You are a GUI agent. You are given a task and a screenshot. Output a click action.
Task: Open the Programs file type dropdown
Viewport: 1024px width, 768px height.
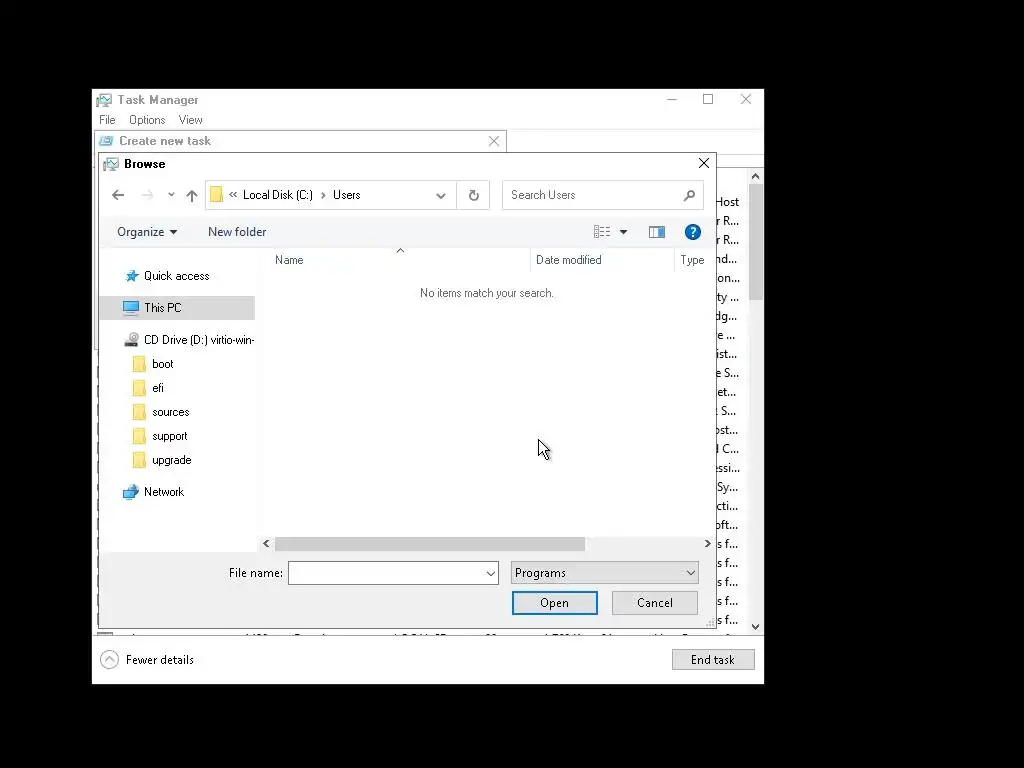[x=605, y=573]
